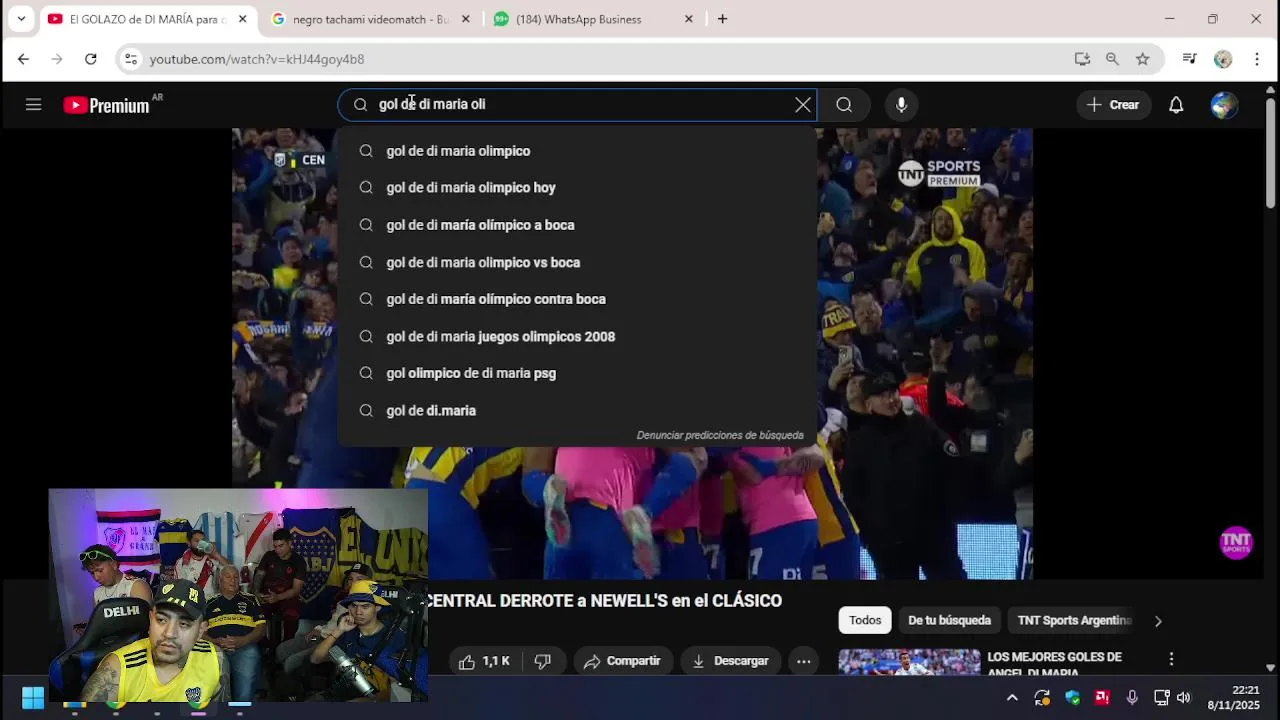This screenshot has height=720, width=1280.
Task: Open the Windows Security tray icon
Action: coord(1073,698)
